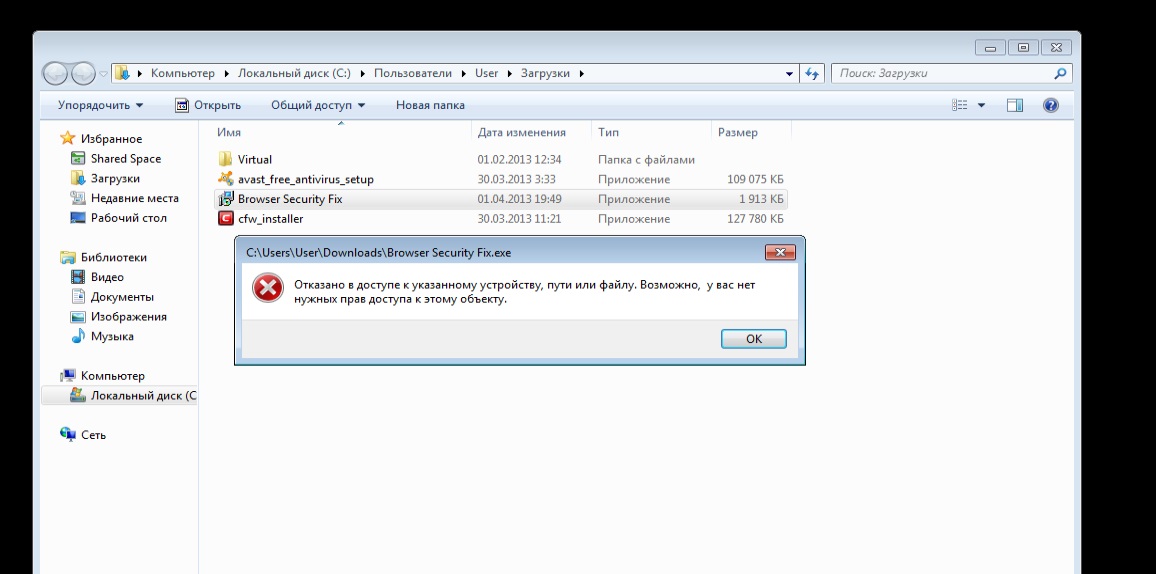
Task: Go back using the Explorer back arrow
Action: tap(56, 73)
